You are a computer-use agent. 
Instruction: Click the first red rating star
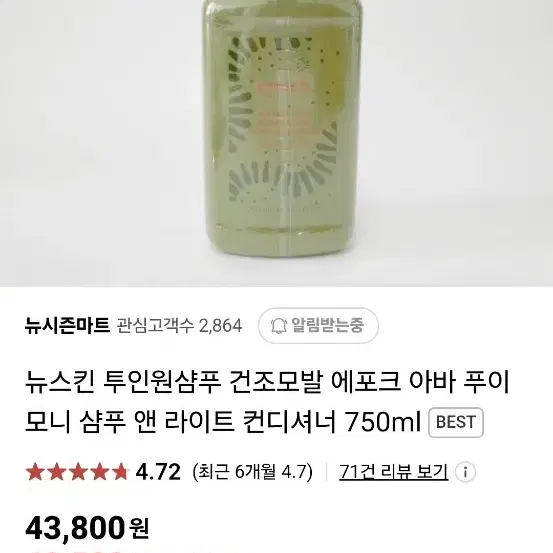[x=36, y=472]
